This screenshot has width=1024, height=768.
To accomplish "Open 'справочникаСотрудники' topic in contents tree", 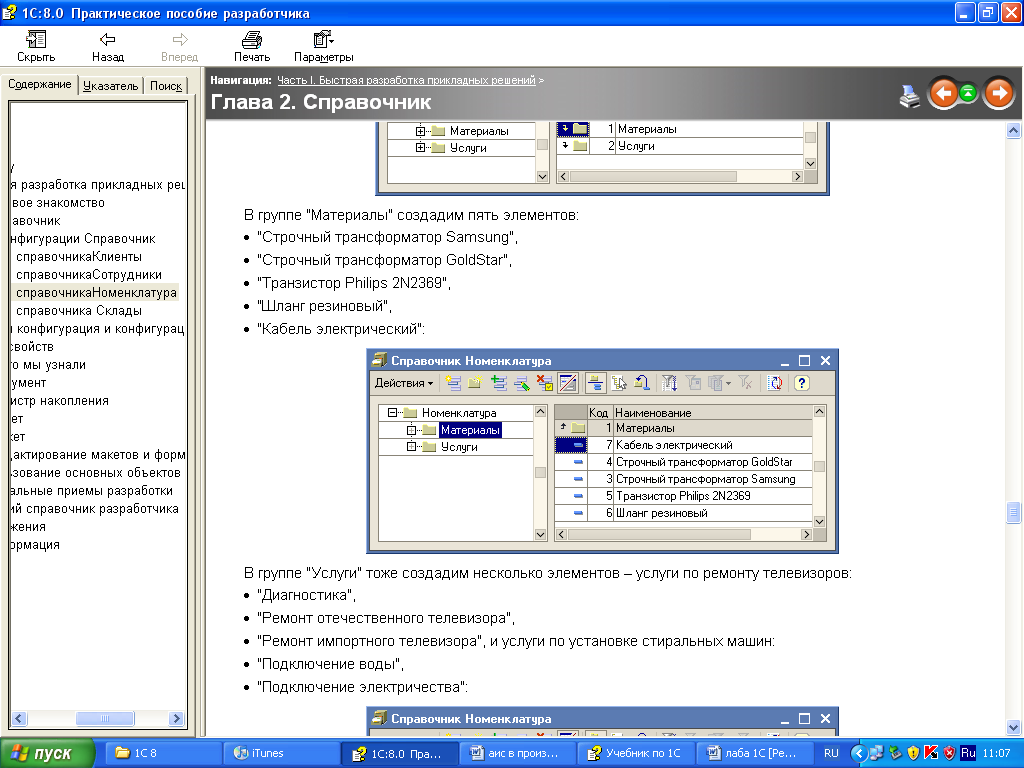I will tap(89, 275).
